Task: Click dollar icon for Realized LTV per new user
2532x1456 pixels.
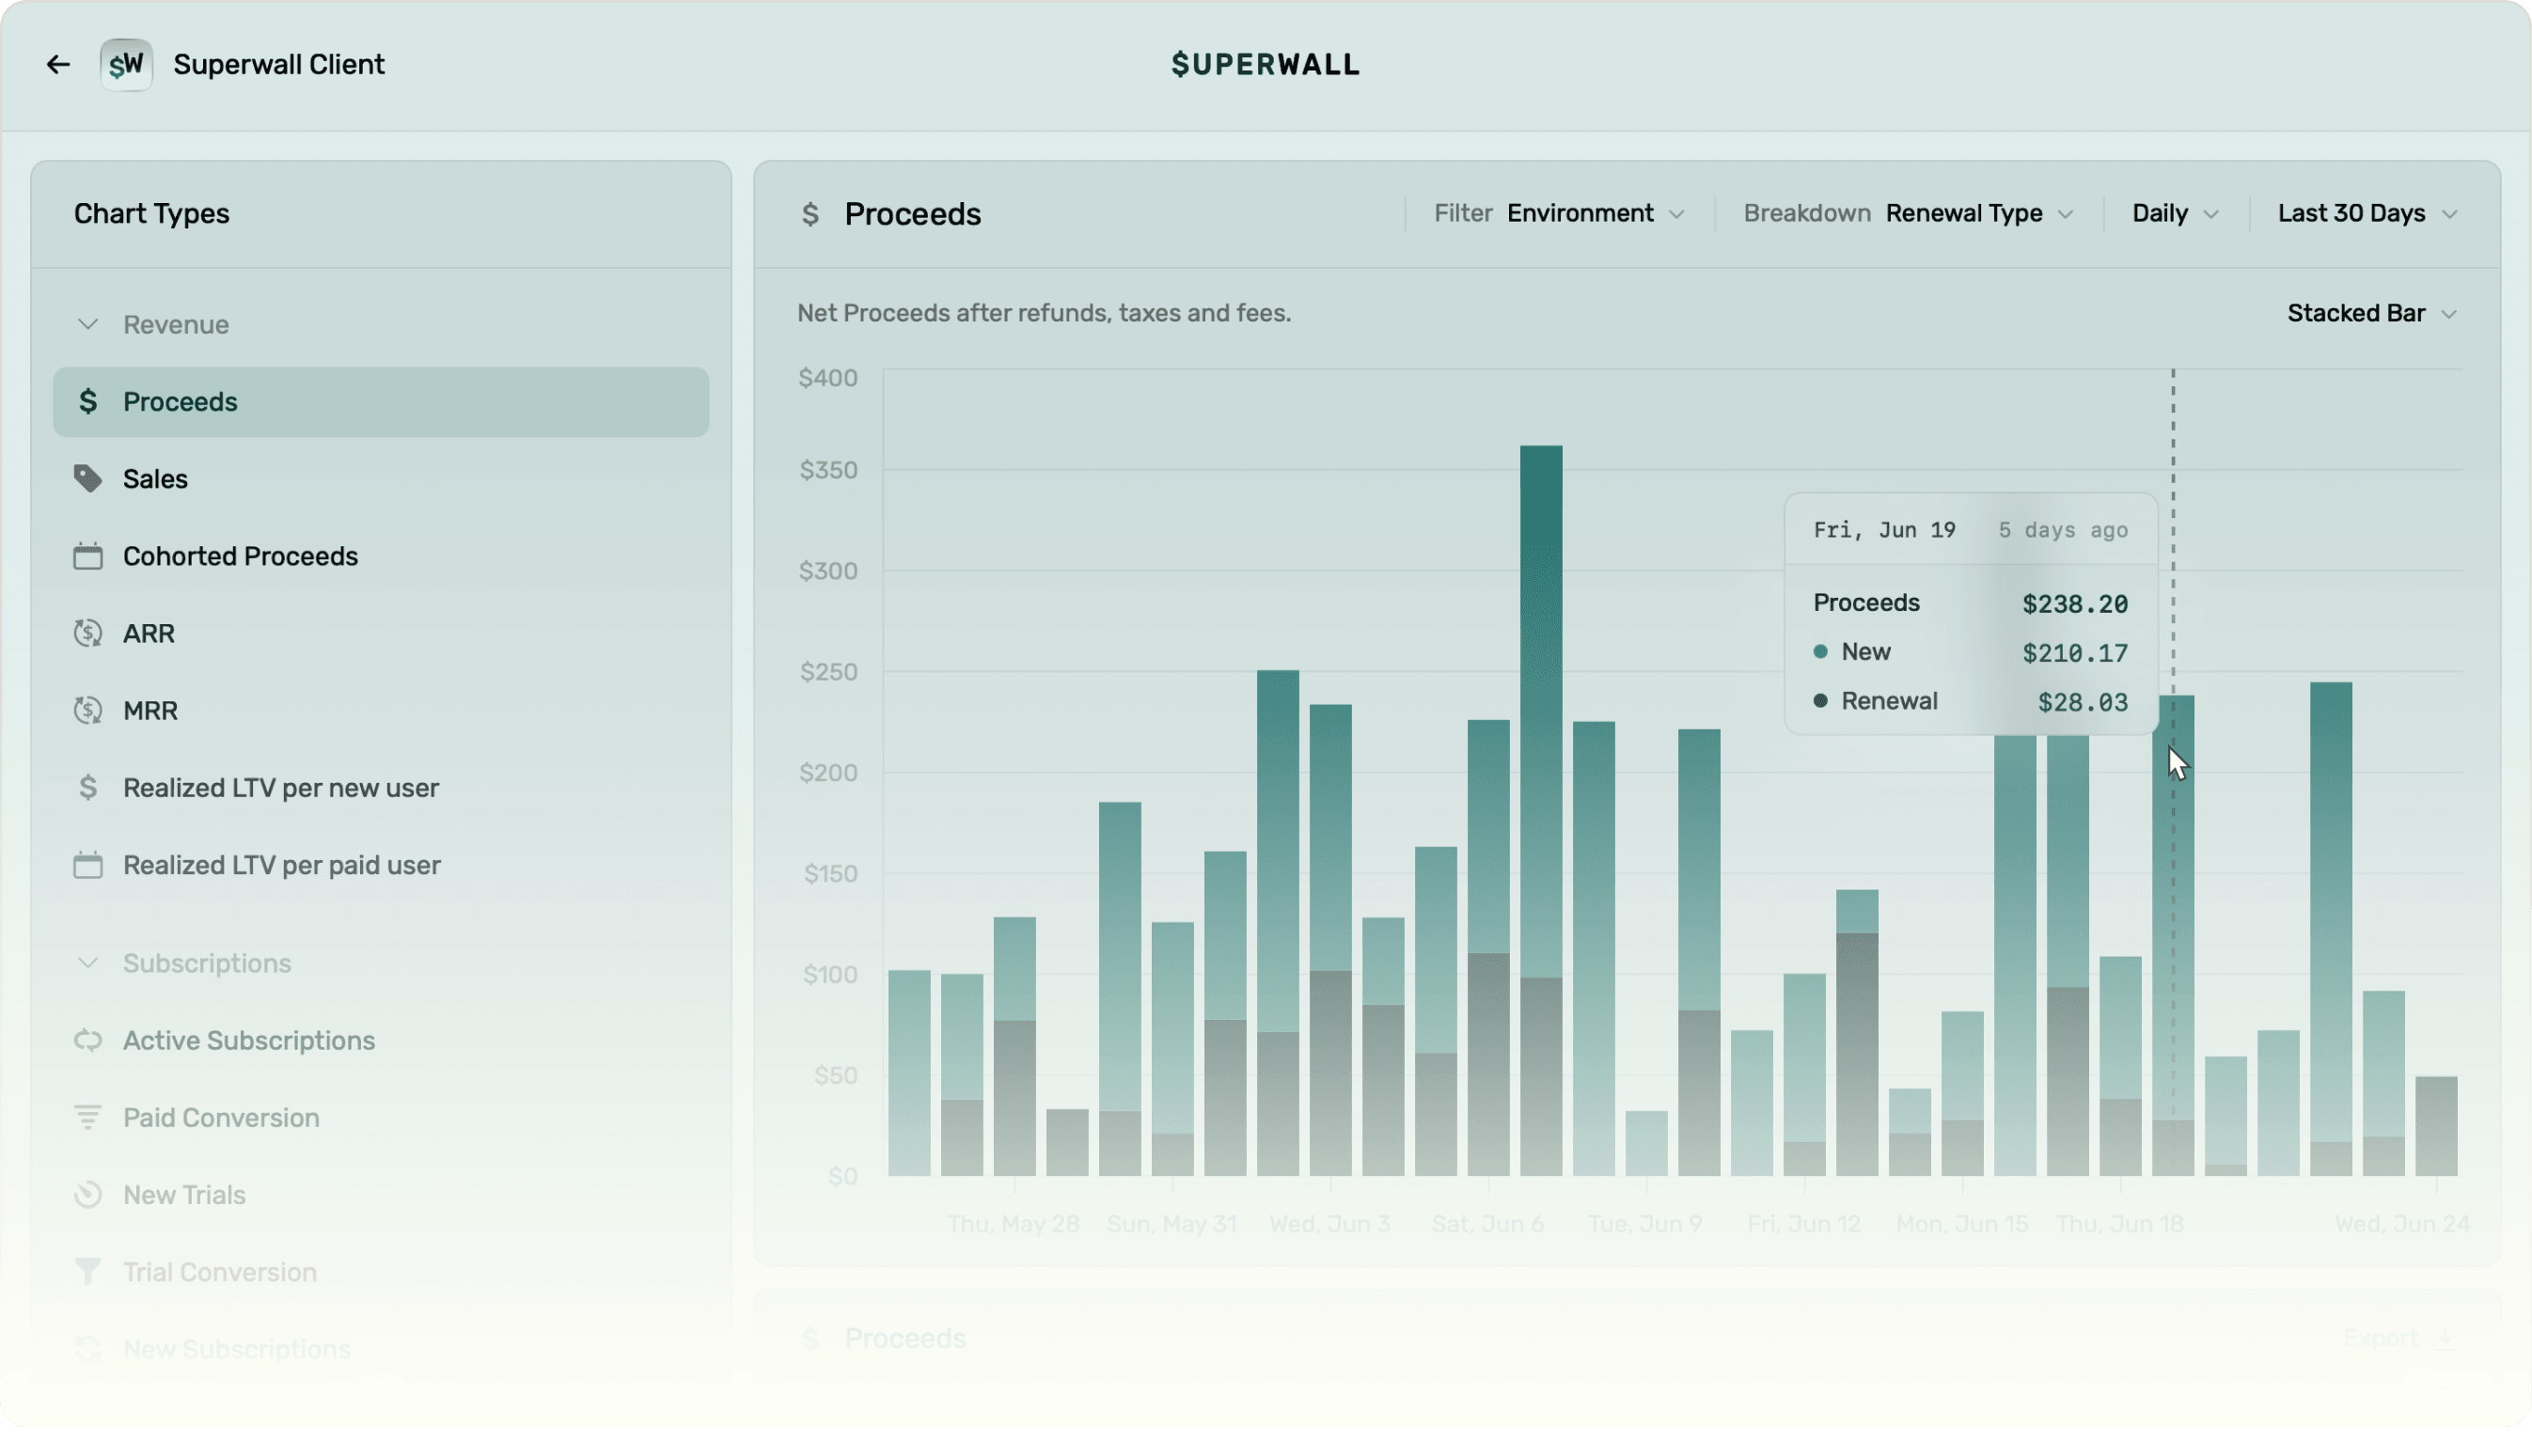Action: tap(88, 788)
